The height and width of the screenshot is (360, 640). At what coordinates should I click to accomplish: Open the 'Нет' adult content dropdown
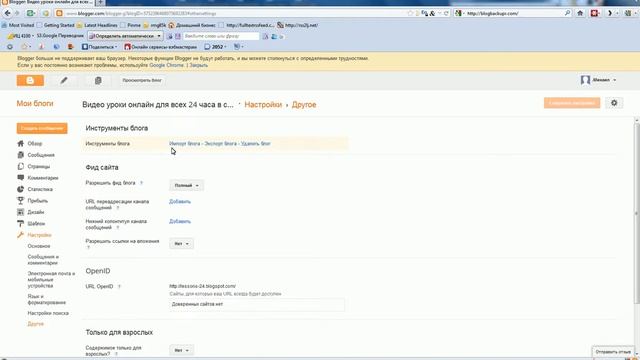point(182,350)
